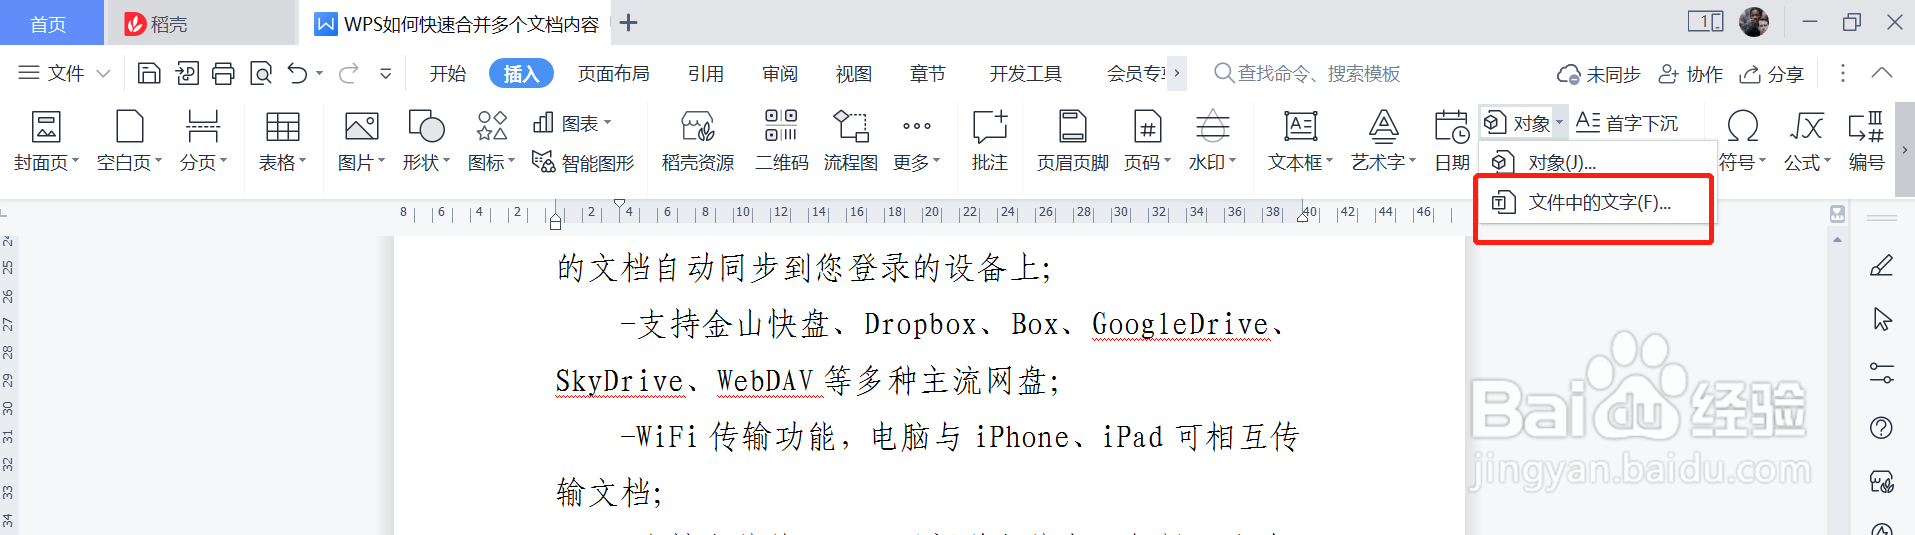Screen dimensions: 1915x535
Task: Open the Icons (图标) library
Action: [491, 141]
